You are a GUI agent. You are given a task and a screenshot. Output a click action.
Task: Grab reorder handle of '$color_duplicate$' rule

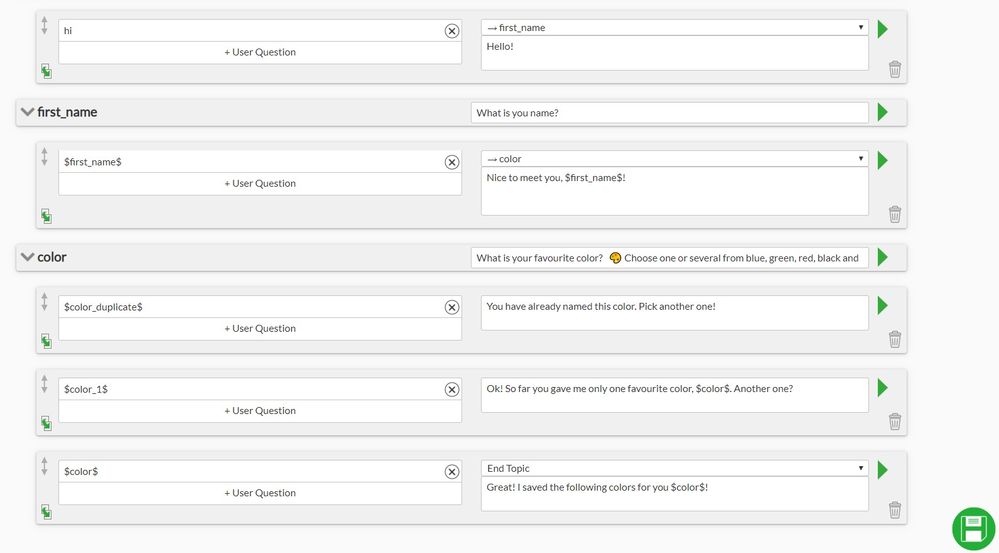click(x=45, y=302)
